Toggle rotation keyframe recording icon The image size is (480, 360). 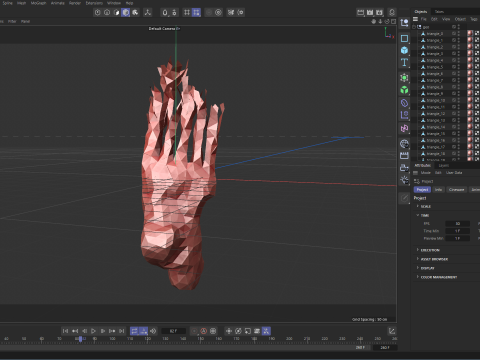[x=238, y=331]
